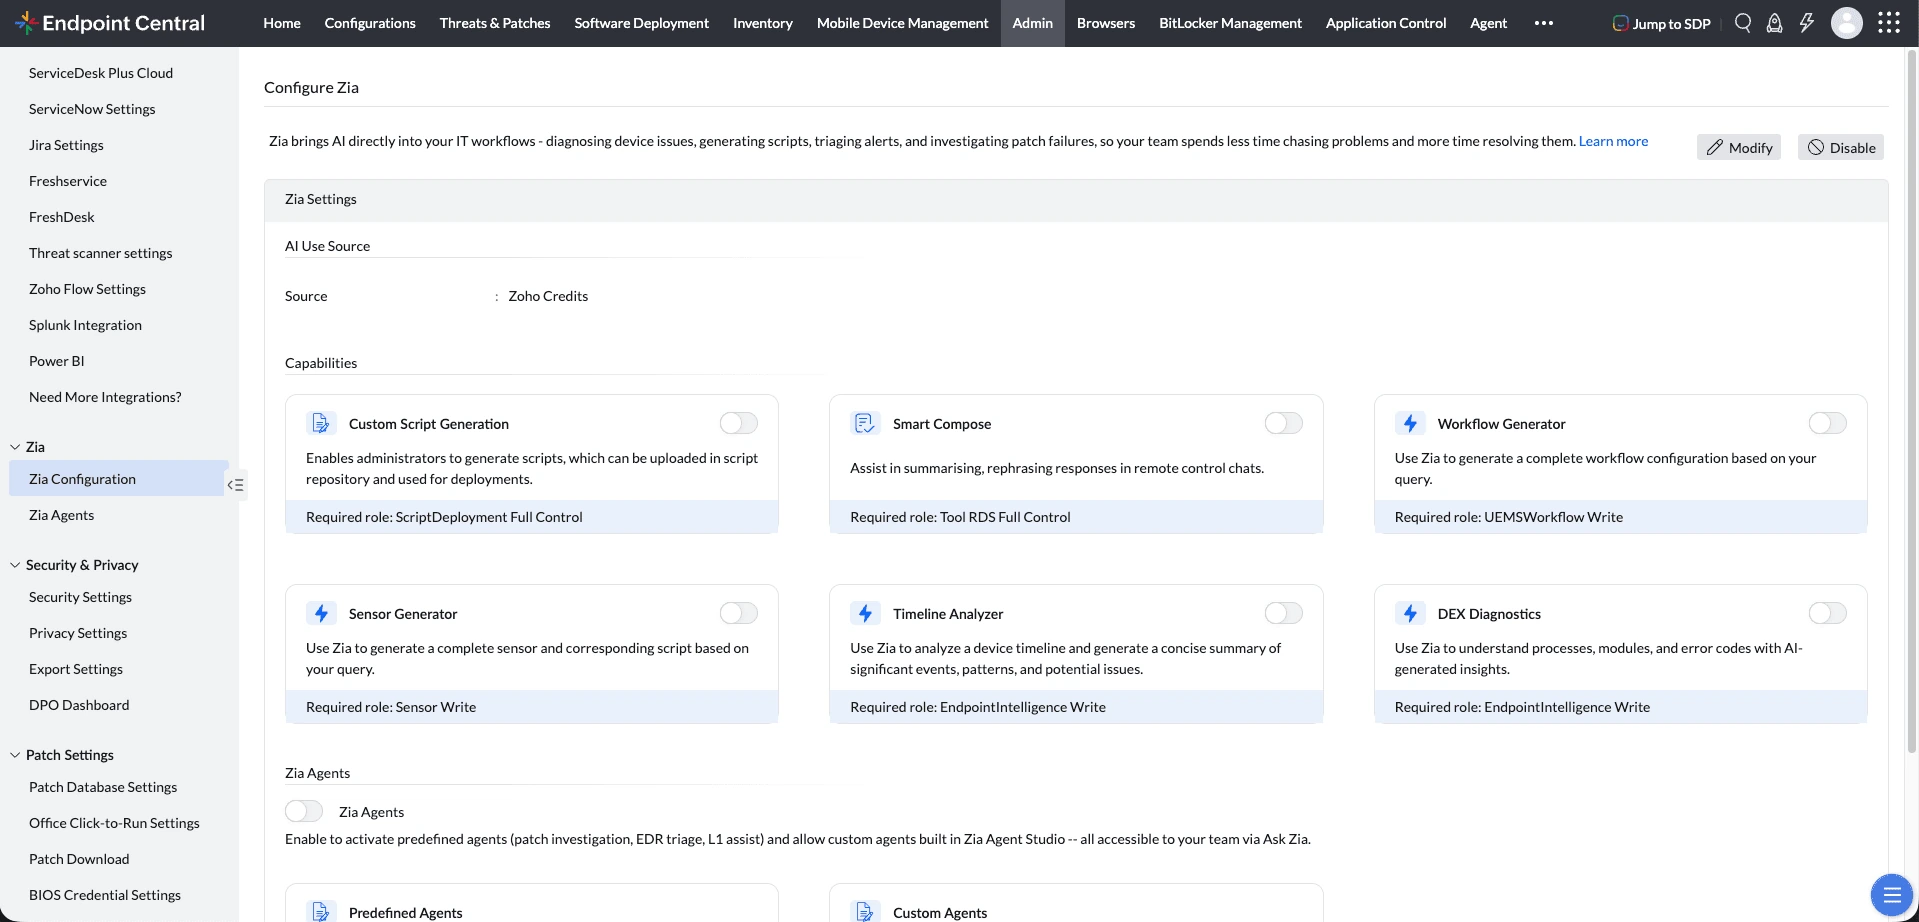Open BitLocker Management tab
This screenshot has width=1919, height=922.
coord(1230,23)
